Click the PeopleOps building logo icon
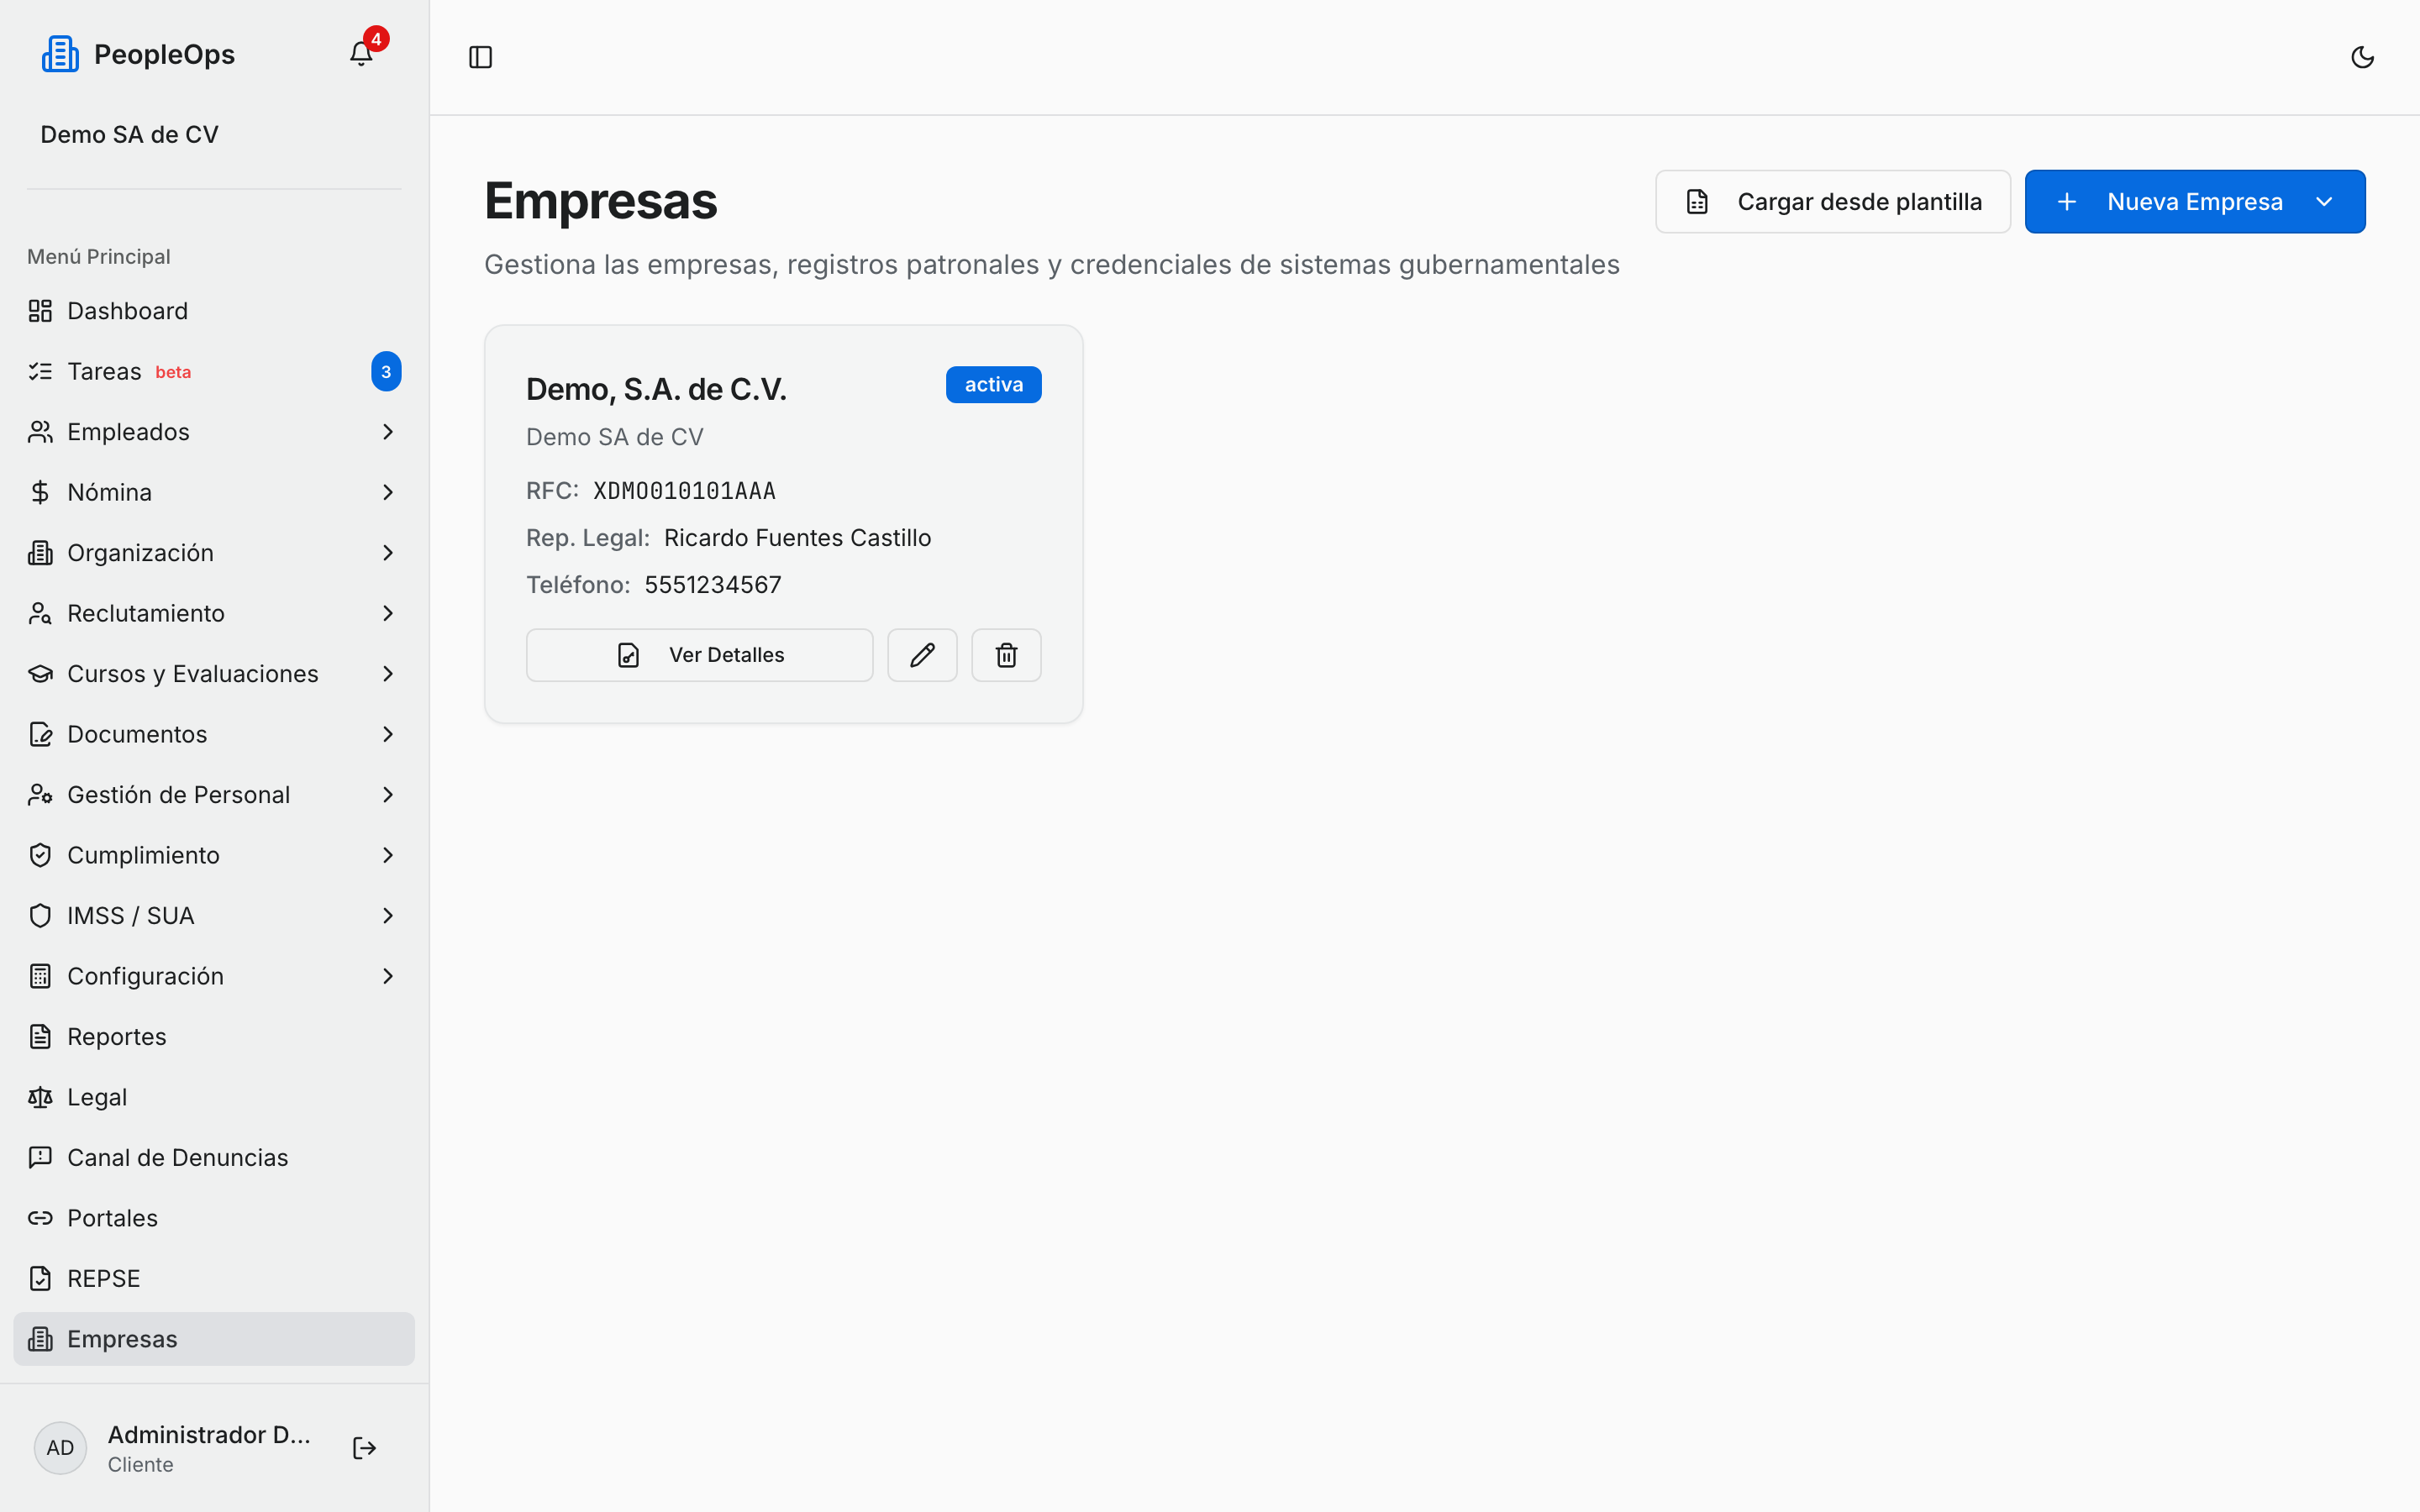This screenshot has width=2420, height=1512. coord(60,54)
